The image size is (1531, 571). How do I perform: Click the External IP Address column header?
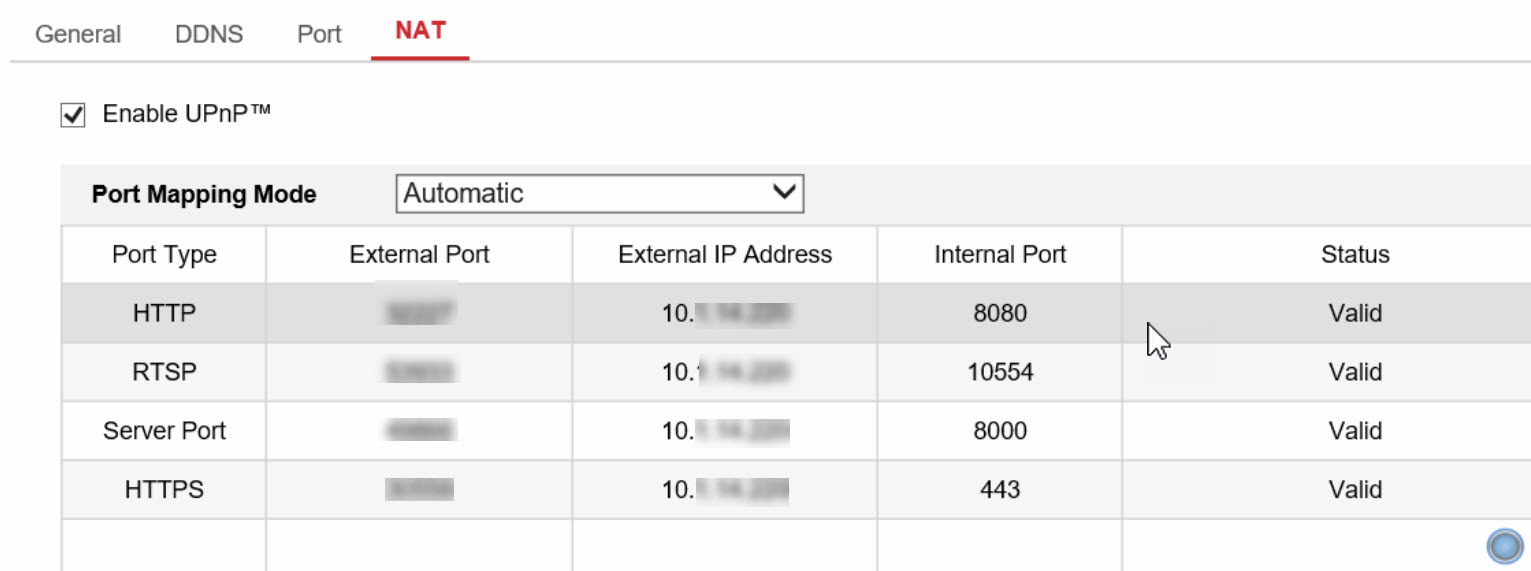[725, 254]
